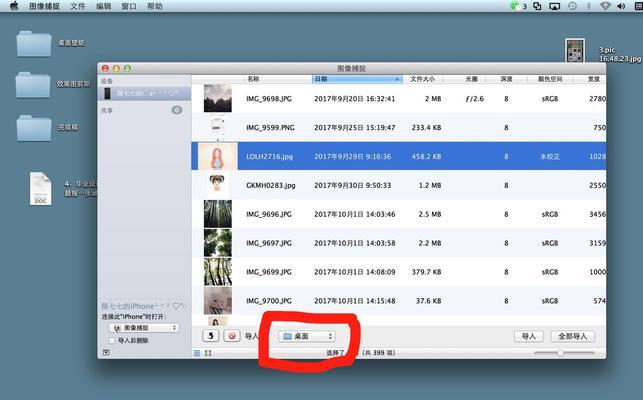Viewport: 643px width, 400px height.
Task: Click the 233.4 KB file size cell
Action: click(426, 128)
